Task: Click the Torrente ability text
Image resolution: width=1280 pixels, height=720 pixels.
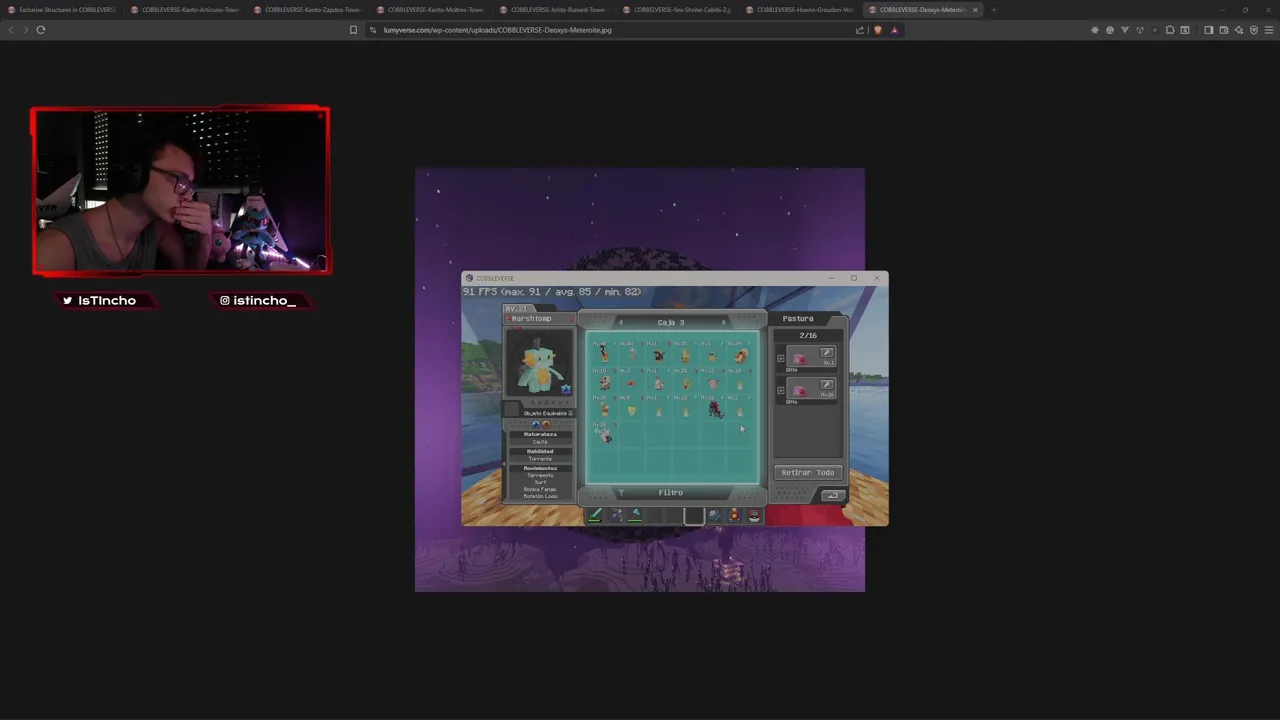Action: [x=540, y=458]
